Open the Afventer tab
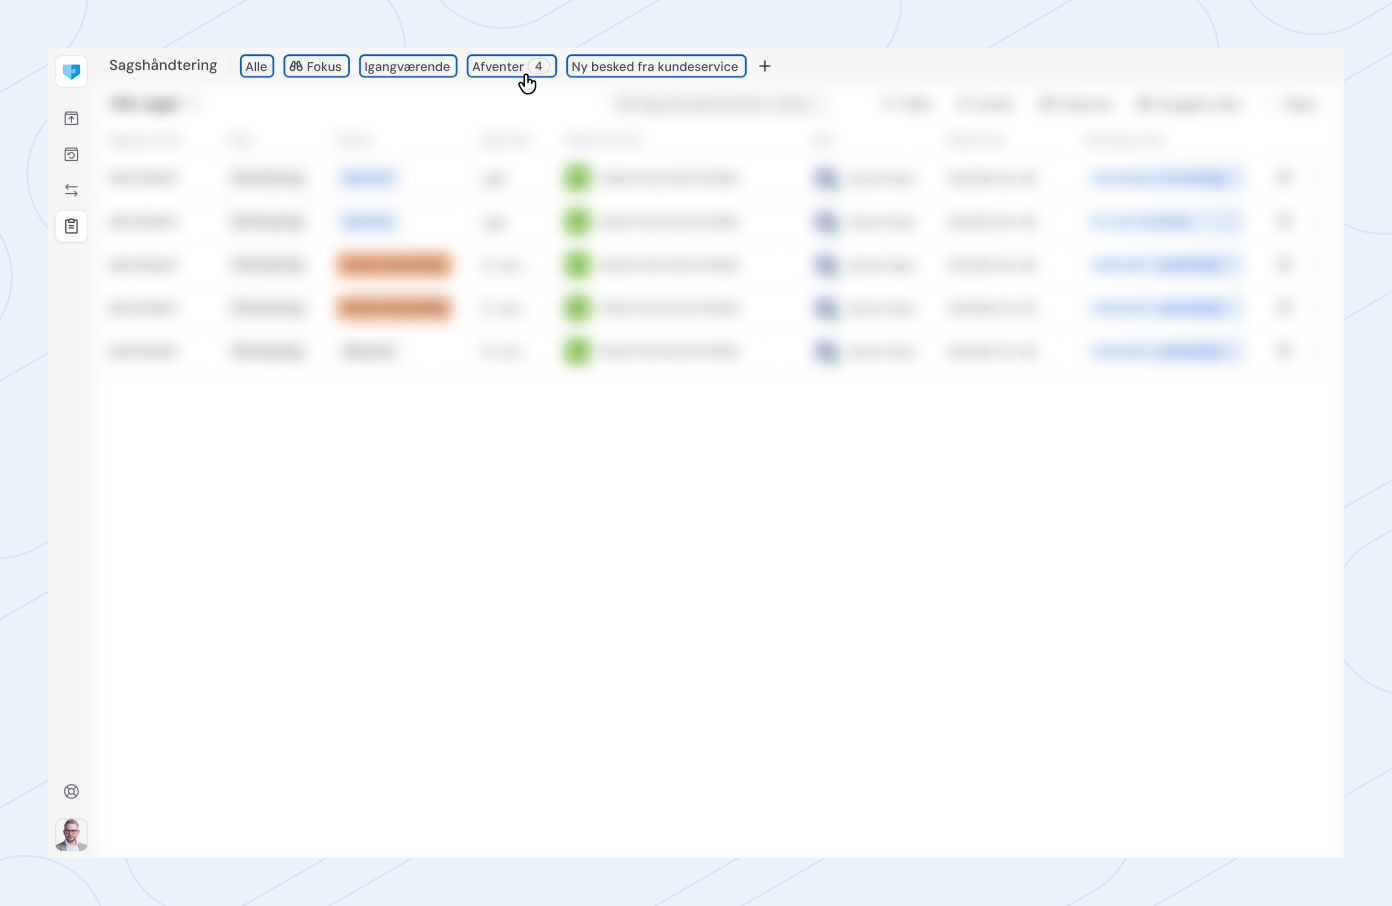The image size is (1392, 906). click(x=511, y=66)
